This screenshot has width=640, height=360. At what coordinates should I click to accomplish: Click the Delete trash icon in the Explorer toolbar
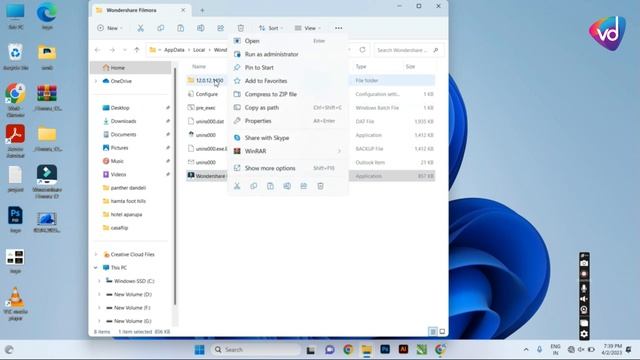pos(240,28)
